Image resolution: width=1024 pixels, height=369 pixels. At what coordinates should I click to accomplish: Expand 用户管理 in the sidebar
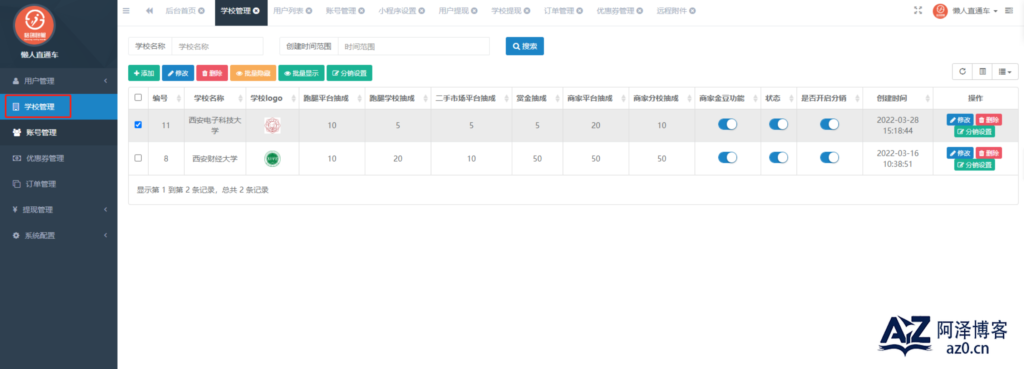tap(59, 81)
